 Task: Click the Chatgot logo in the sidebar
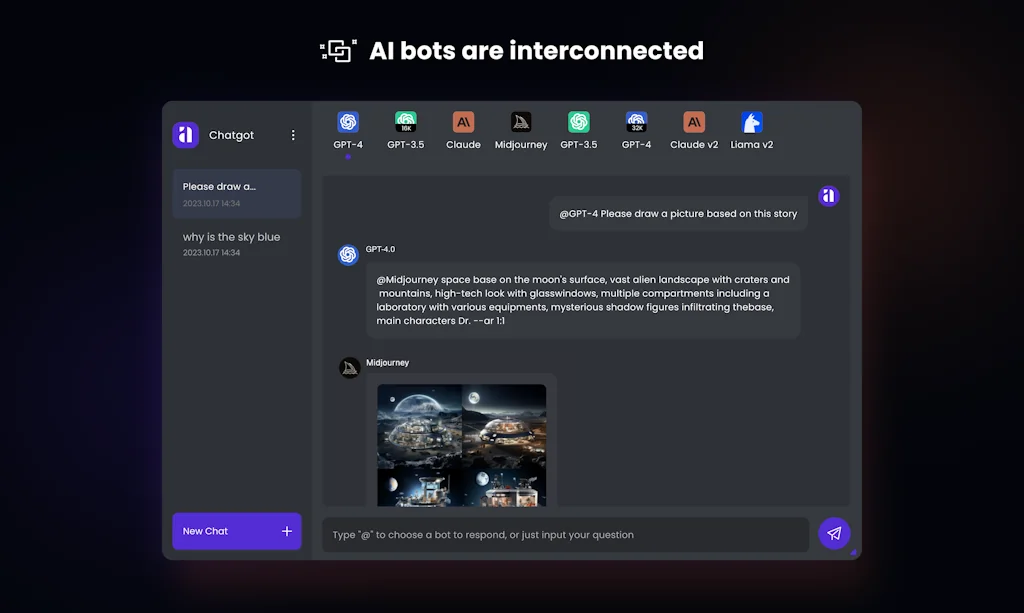tap(187, 134)
